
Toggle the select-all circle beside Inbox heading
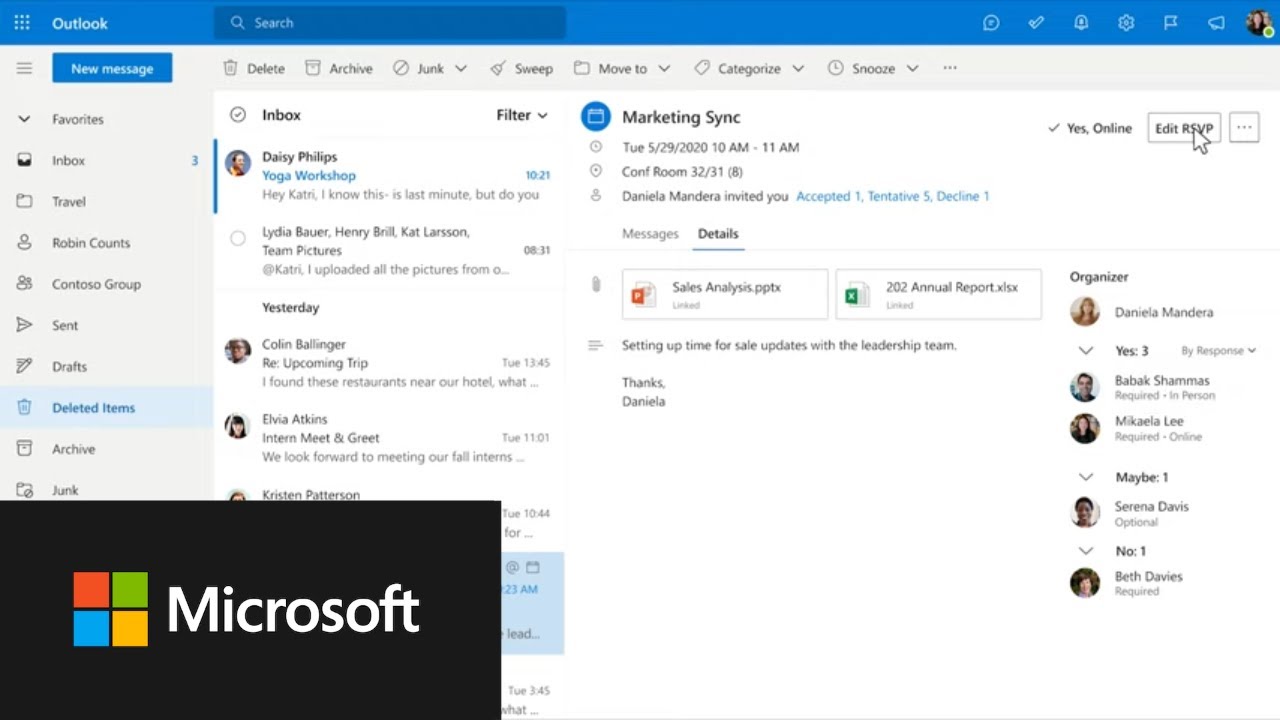[x=238, y=115]
